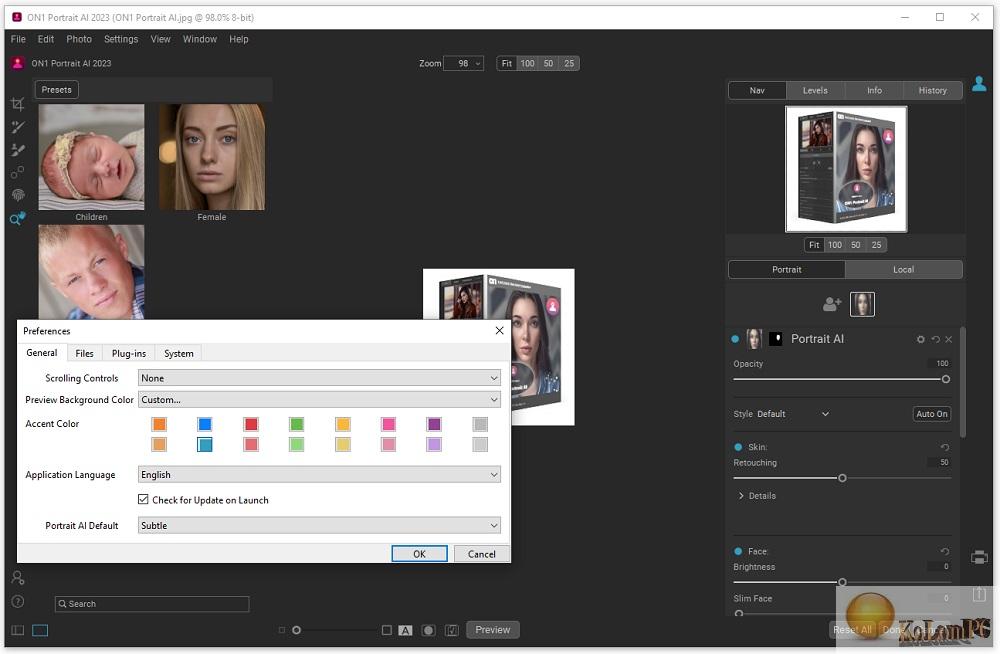Reset the Skin section

(945, 447)
